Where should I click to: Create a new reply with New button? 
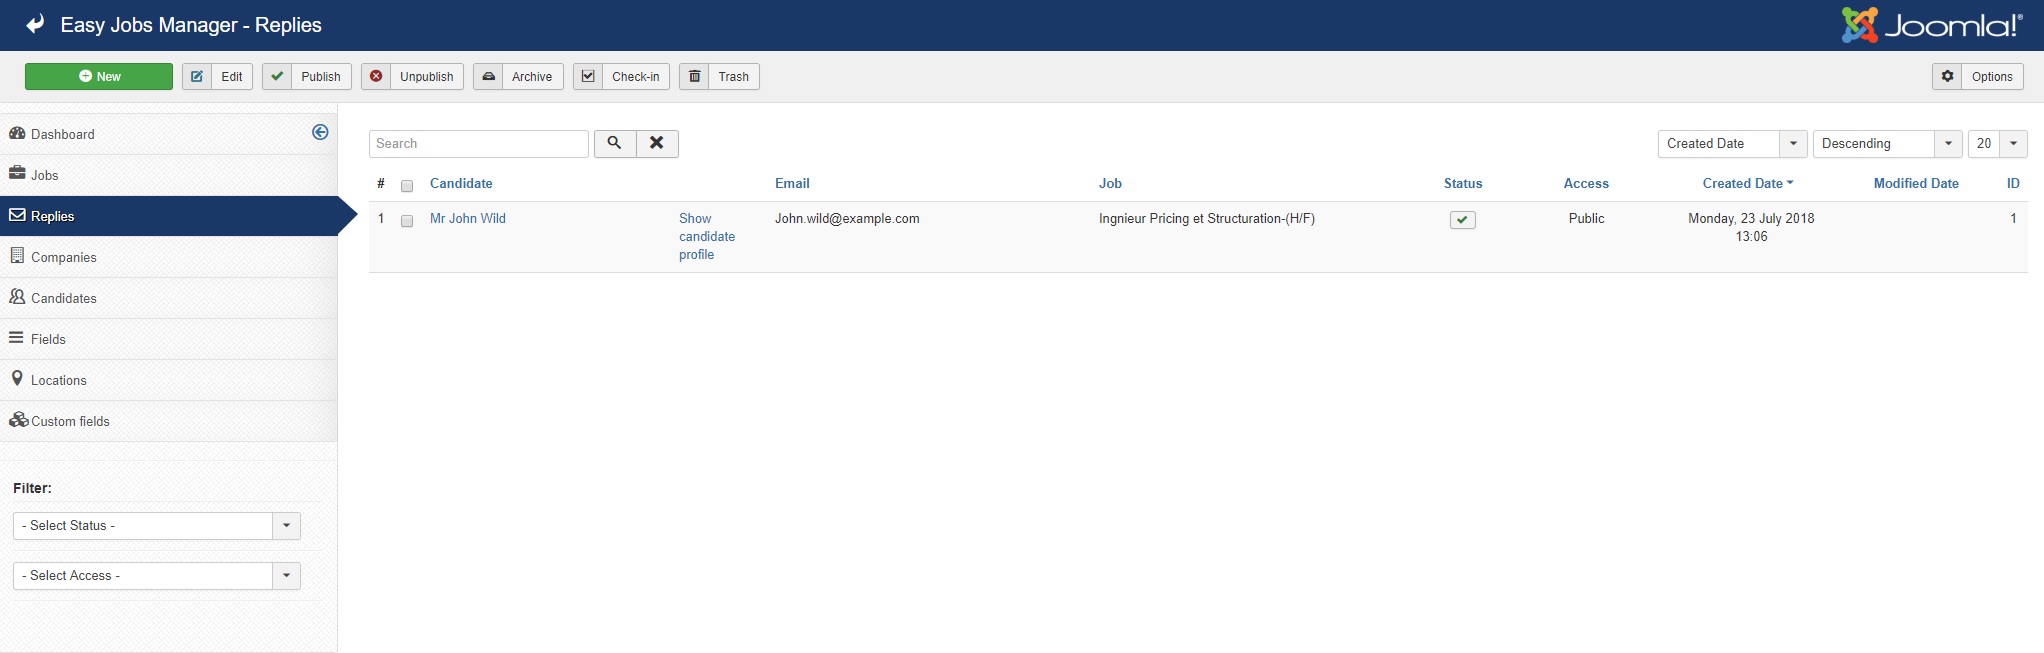[x=99, y=77]
